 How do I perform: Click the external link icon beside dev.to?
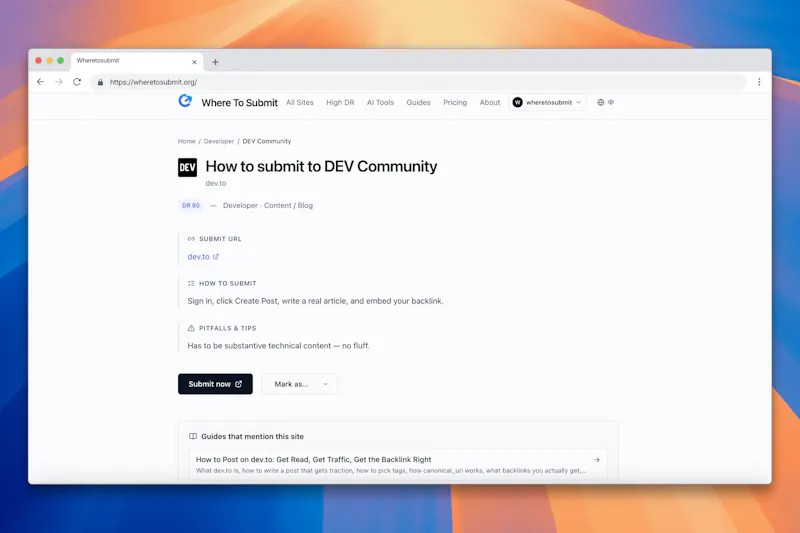pos(216,257)
